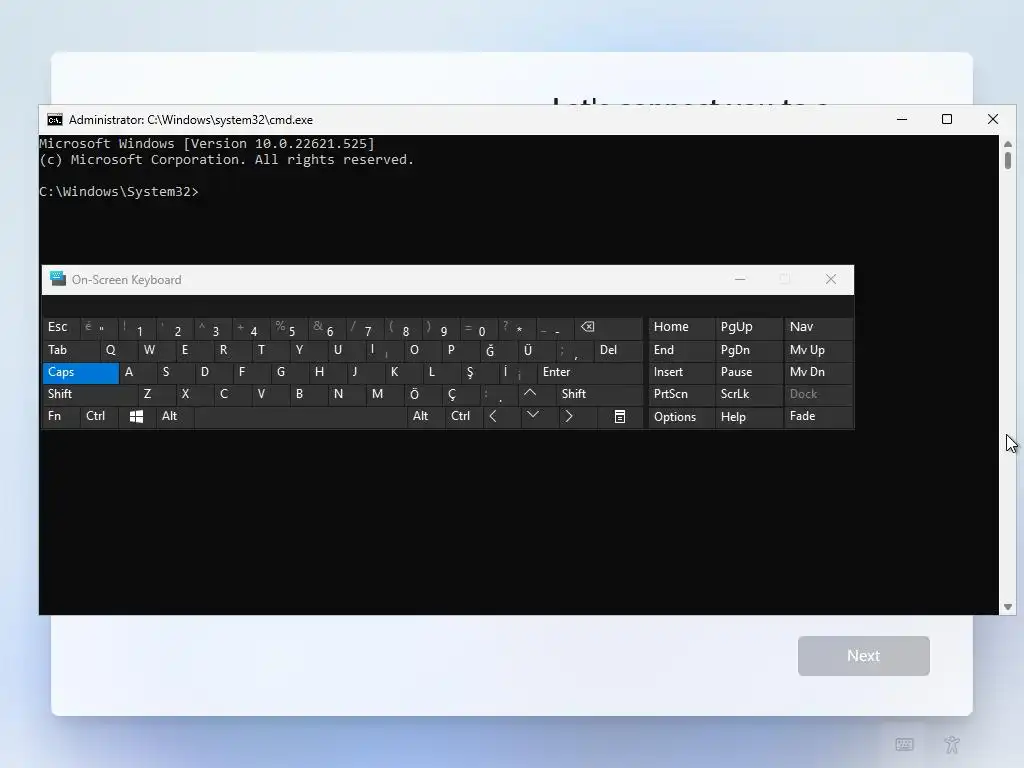
Task: Tap the Mv Dn key
Action: (818, 372)
